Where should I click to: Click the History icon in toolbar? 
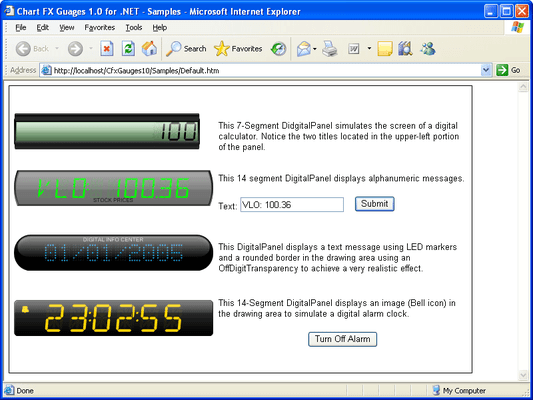tap(278, 49)
